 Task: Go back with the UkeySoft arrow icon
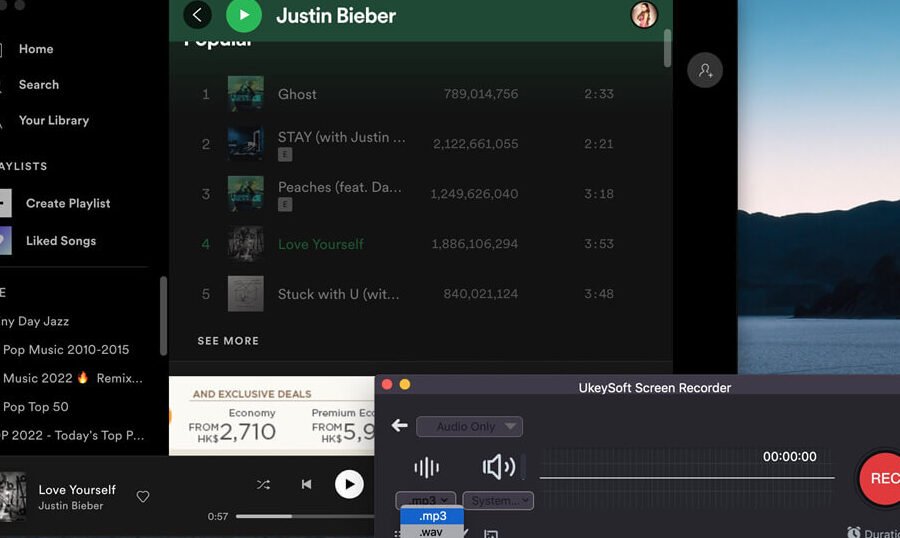pos(399,425)
